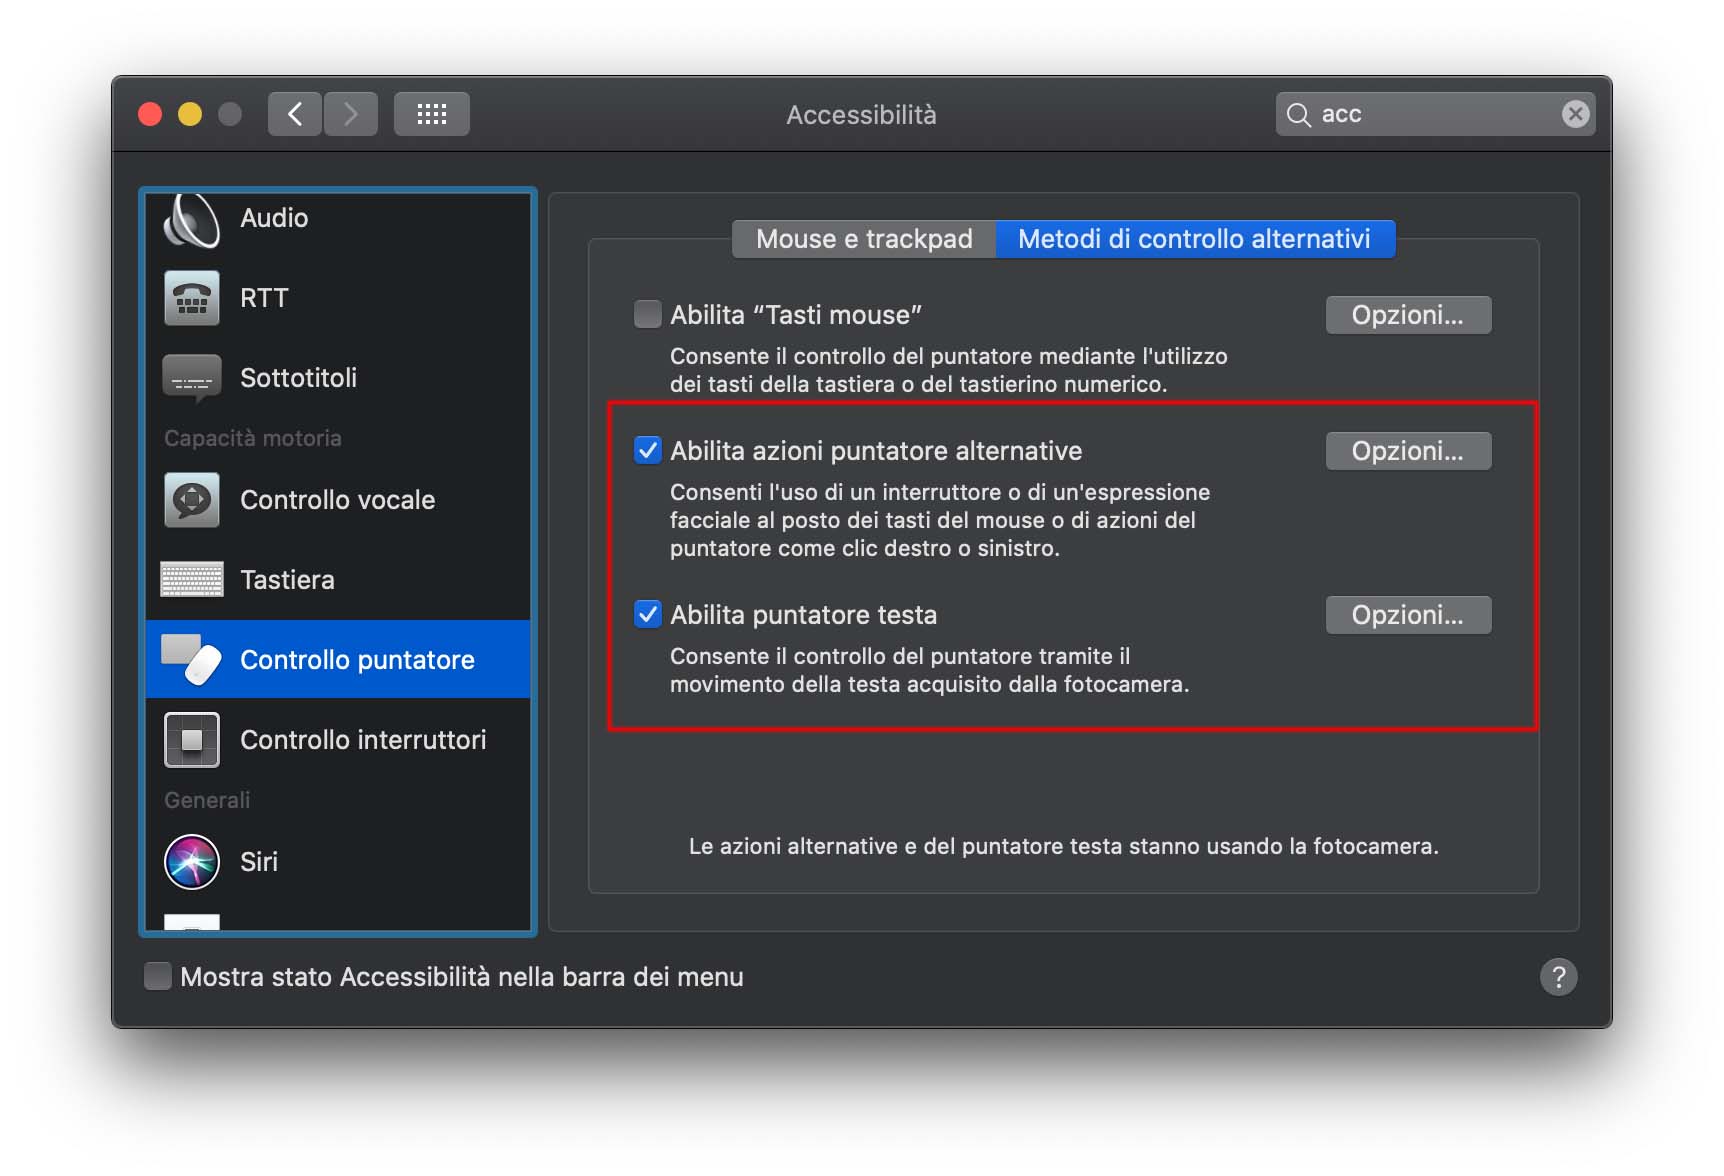Open Opzioni for puntatore testa
The width and height of the screenshot is (1724, 1176).
[1408, 615]
